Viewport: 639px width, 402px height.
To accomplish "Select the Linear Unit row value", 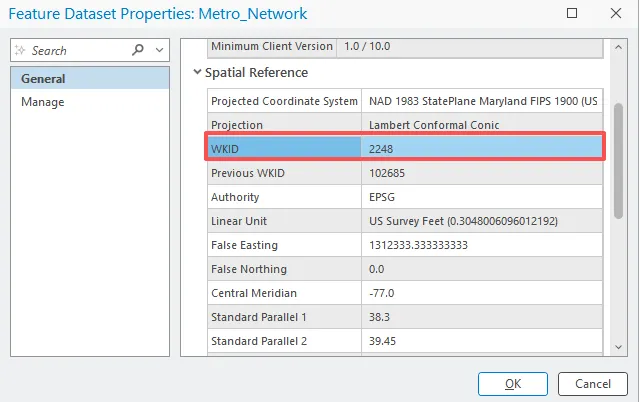I will (x=482, y=221).
